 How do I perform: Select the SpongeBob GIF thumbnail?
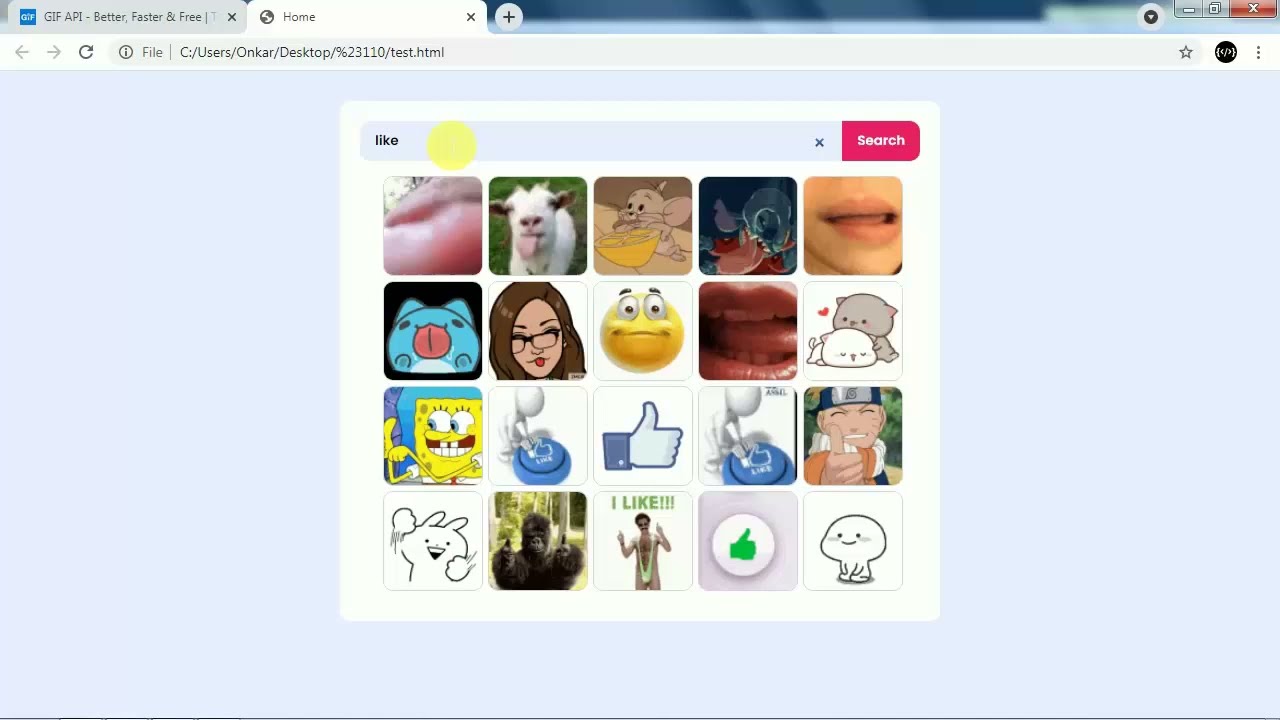click(433, 436)
